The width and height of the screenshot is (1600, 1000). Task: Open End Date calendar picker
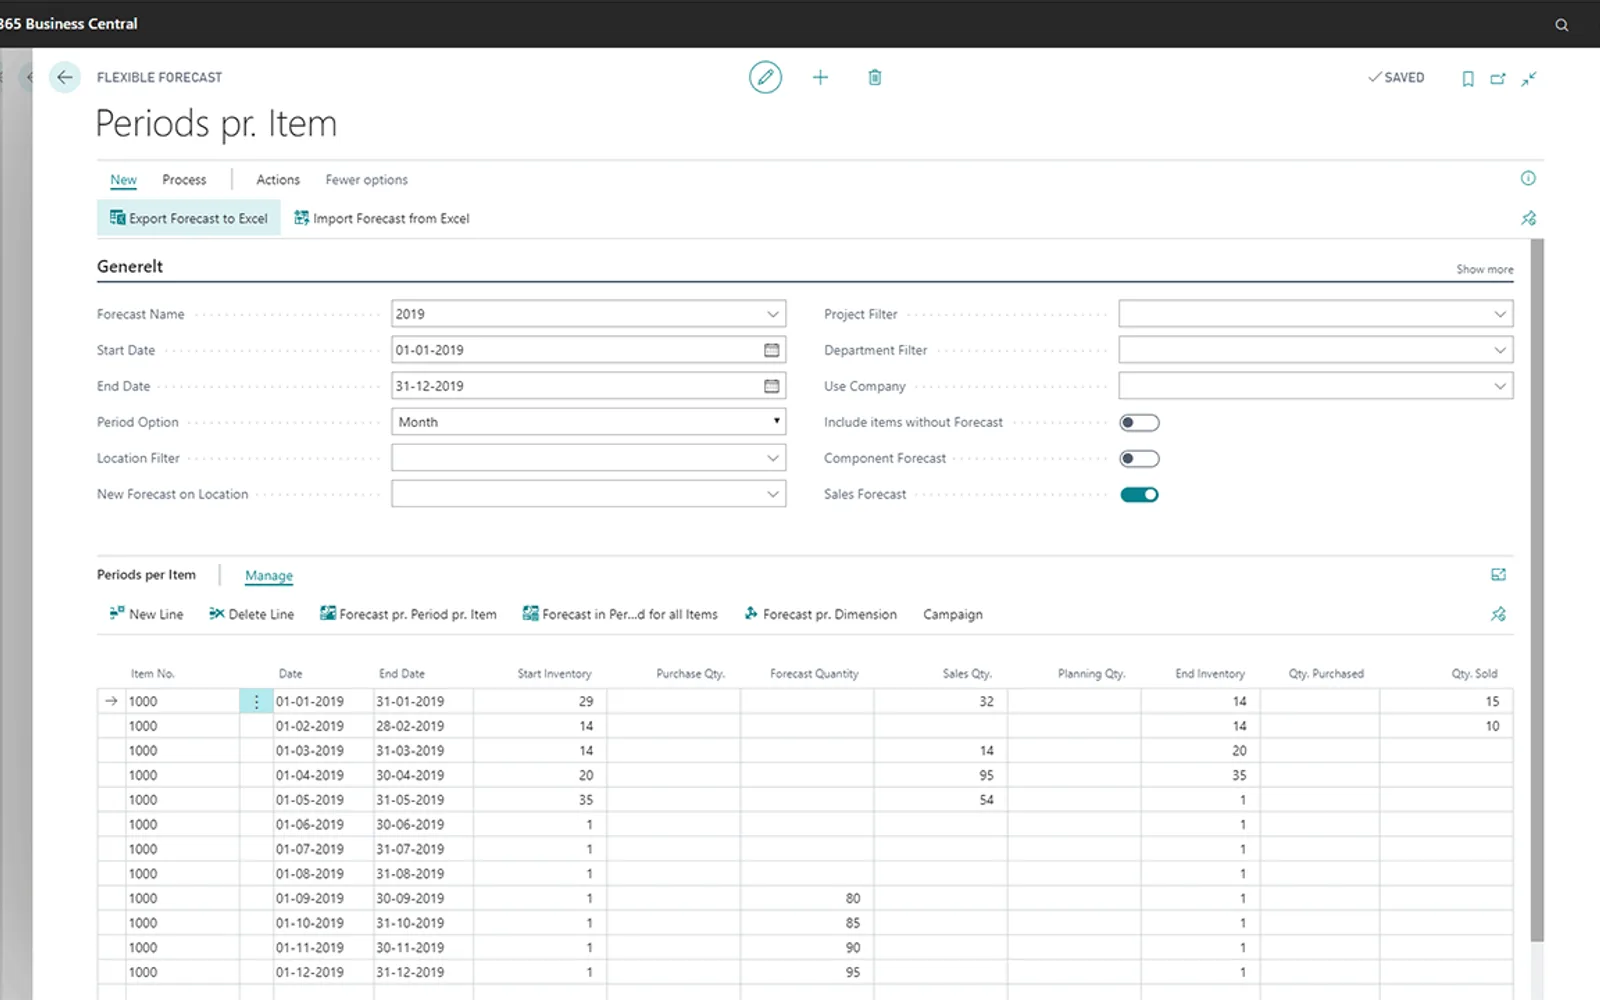coord(772,386)
